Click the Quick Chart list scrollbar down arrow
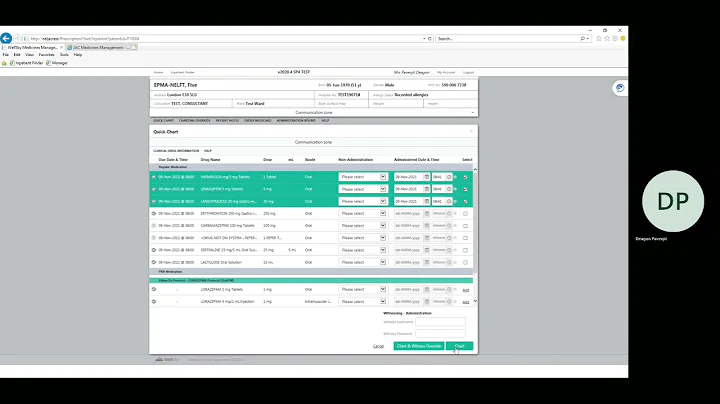 475,301
